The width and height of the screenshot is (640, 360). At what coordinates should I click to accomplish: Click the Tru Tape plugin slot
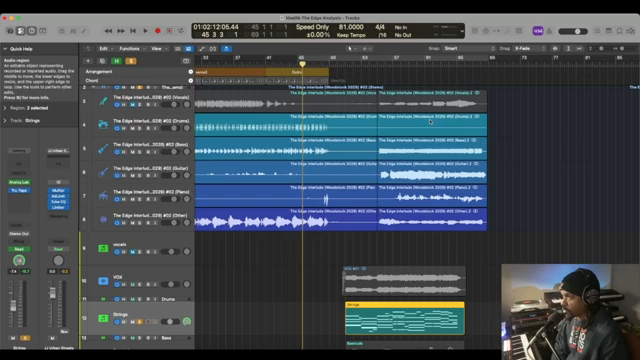(x=19, y=191)
